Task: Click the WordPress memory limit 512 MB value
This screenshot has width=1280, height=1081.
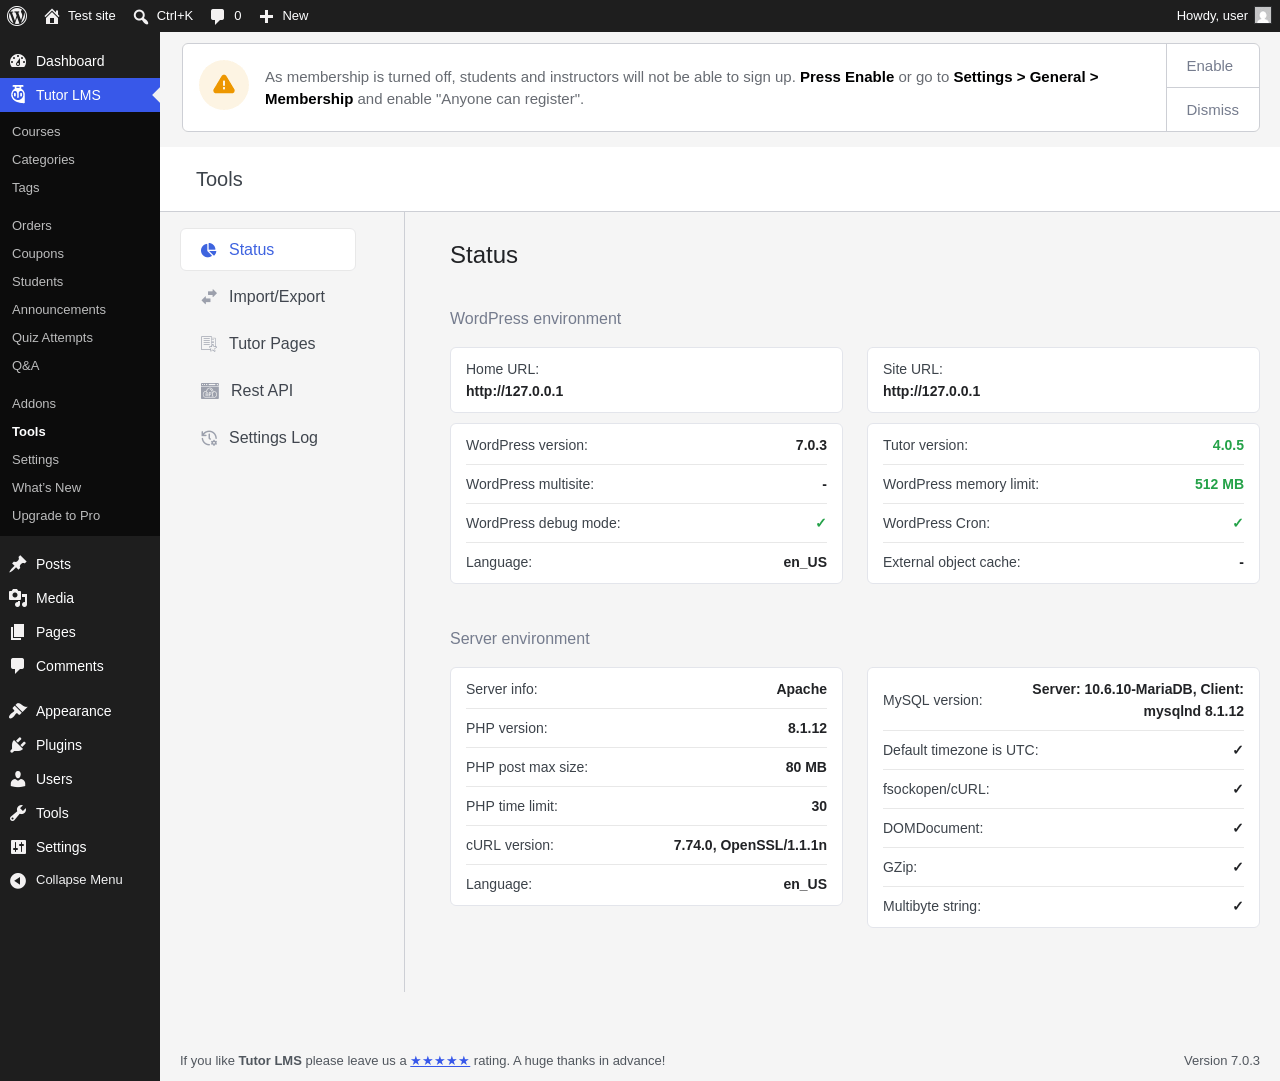Action: (1219, 484)
